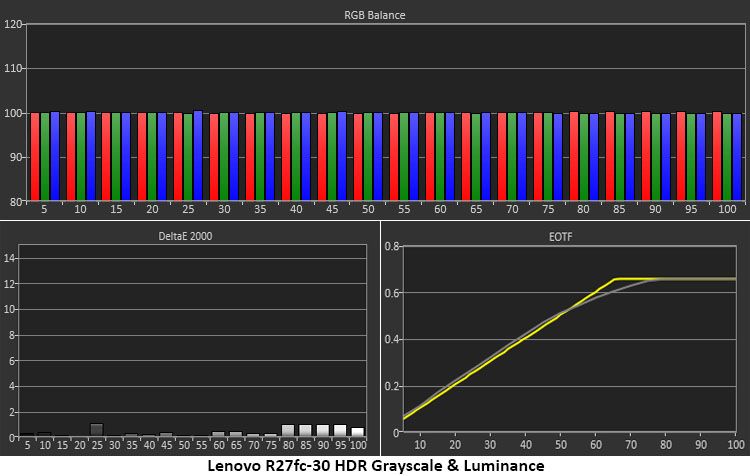This screenshot has width=750, height=476.
Task: Select the DeltaE 2000 bar at 95
Action: point(340,431)
